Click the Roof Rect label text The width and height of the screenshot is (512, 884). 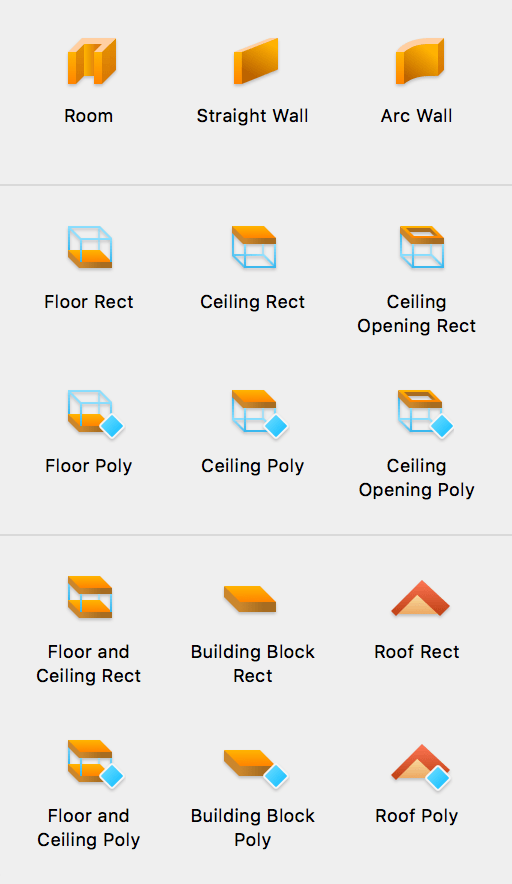417,652
